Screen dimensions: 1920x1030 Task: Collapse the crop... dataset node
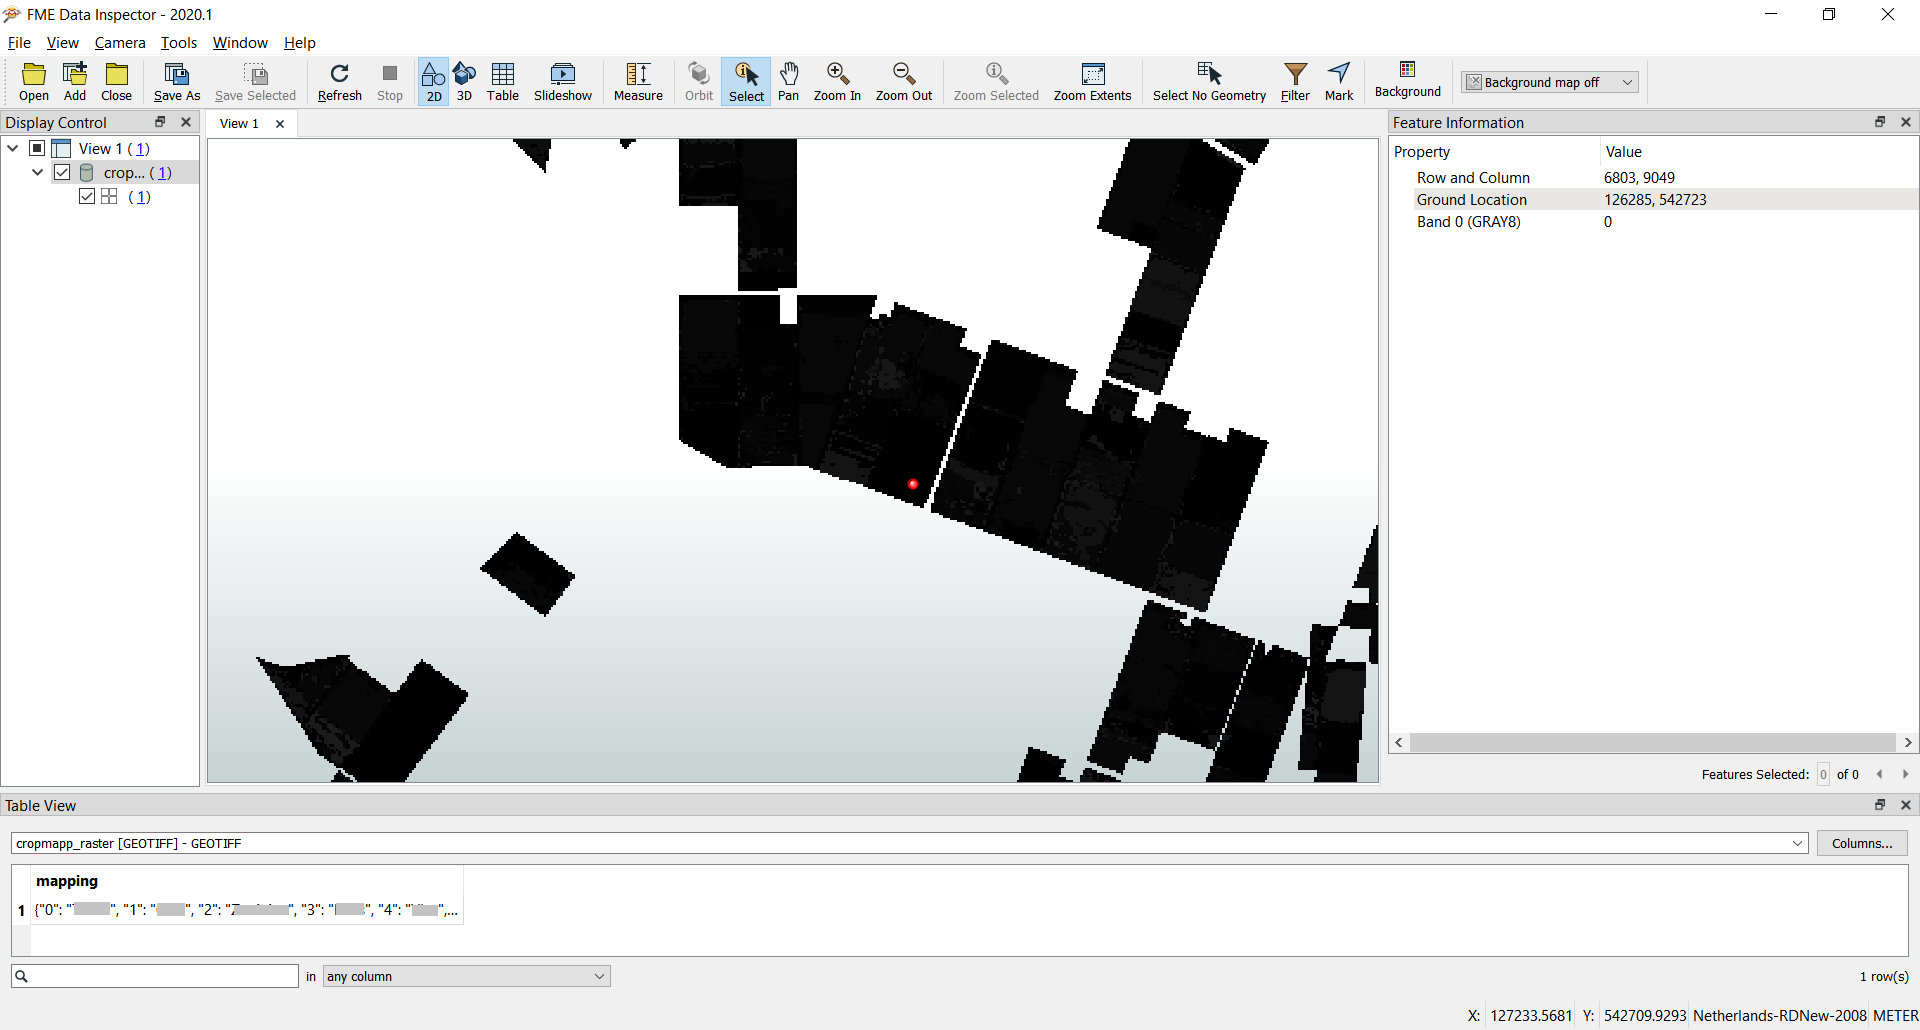click(x=38, y=172)
